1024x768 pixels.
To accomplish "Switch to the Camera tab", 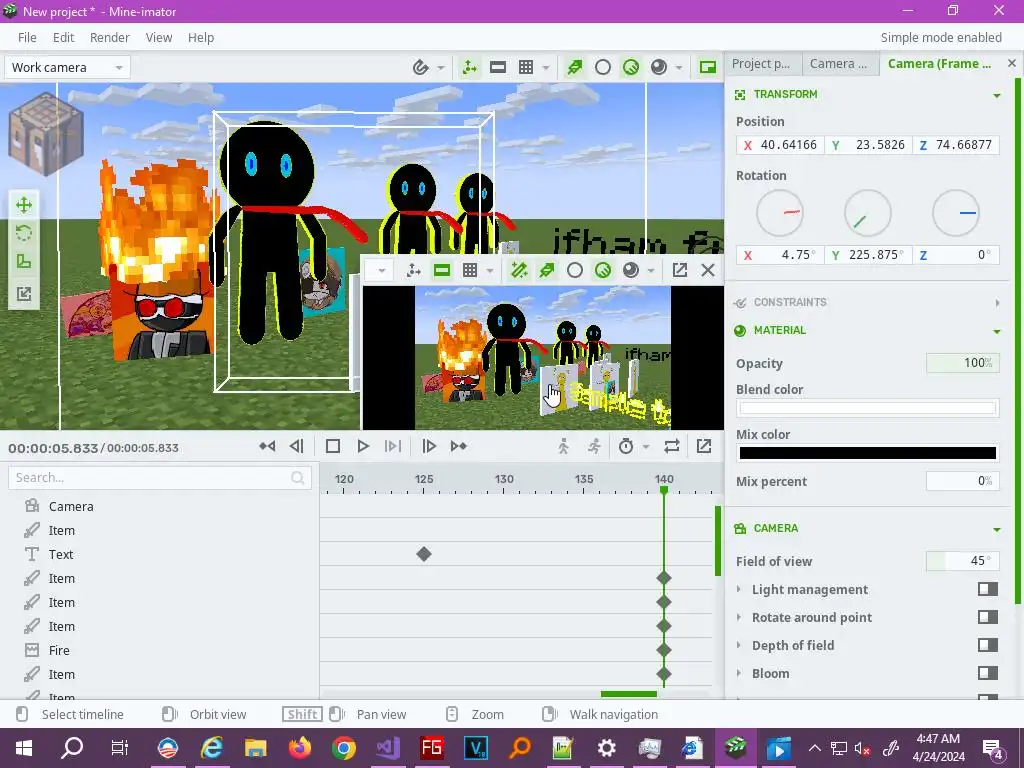I will 840,63.
